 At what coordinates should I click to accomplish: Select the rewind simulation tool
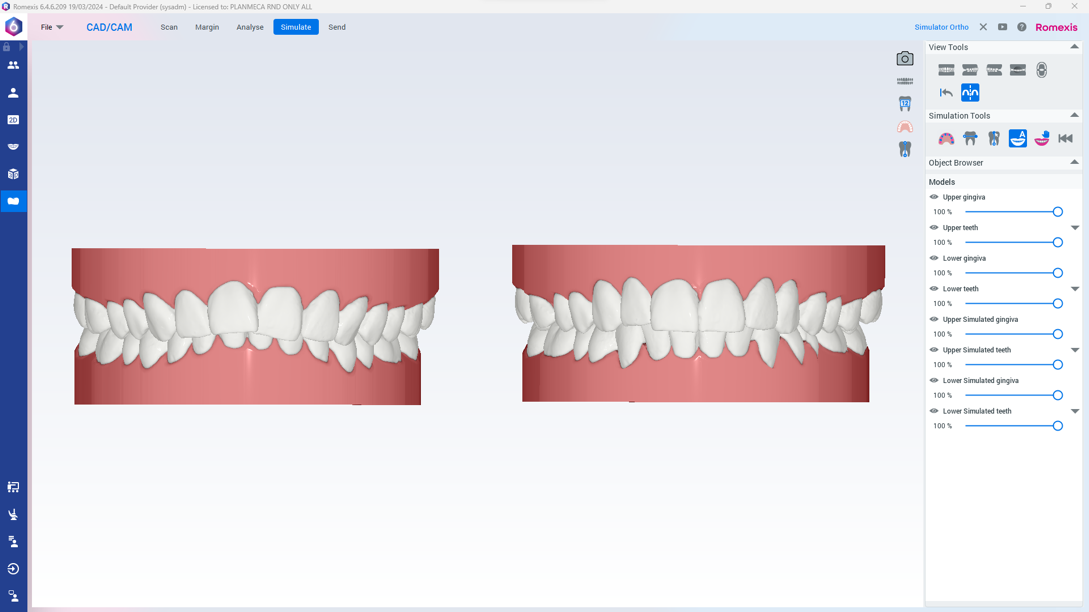click(1064, 139)
